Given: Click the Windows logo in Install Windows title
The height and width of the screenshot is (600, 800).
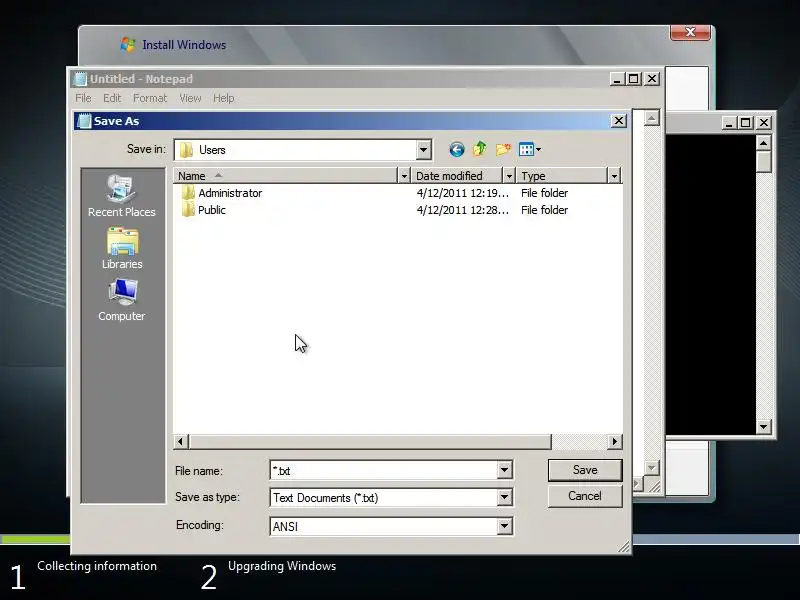Looking at the screenshot, I should tap(128, 44).
